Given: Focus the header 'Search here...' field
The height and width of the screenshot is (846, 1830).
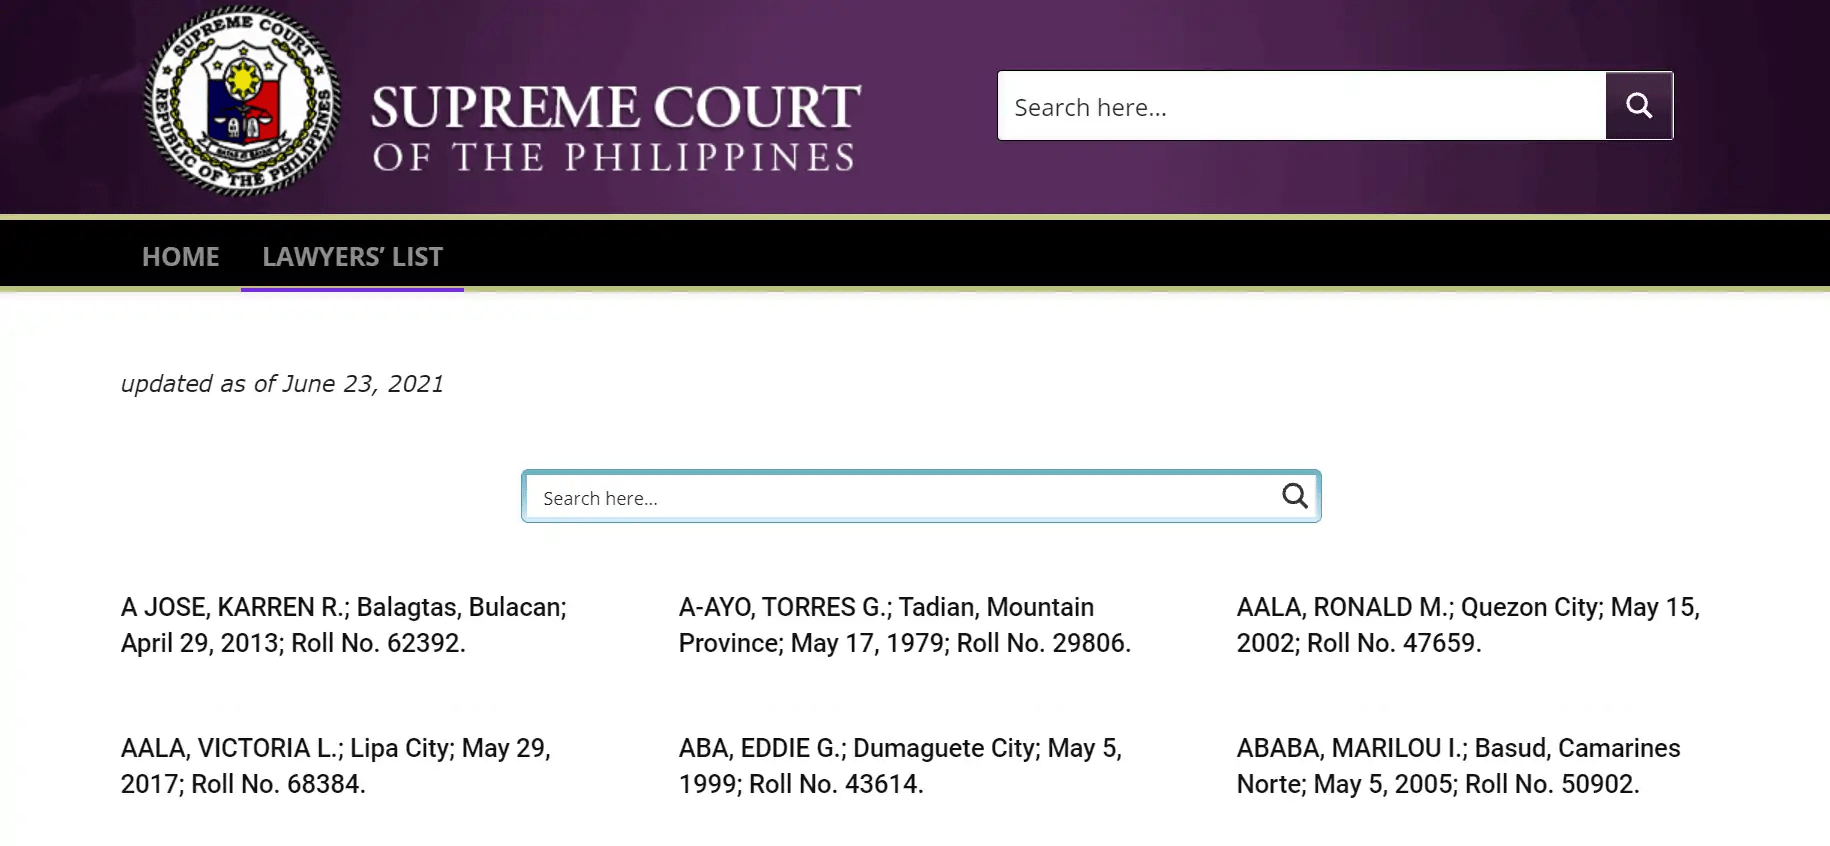Looking at the screenshot, I should click(1302, 106).
